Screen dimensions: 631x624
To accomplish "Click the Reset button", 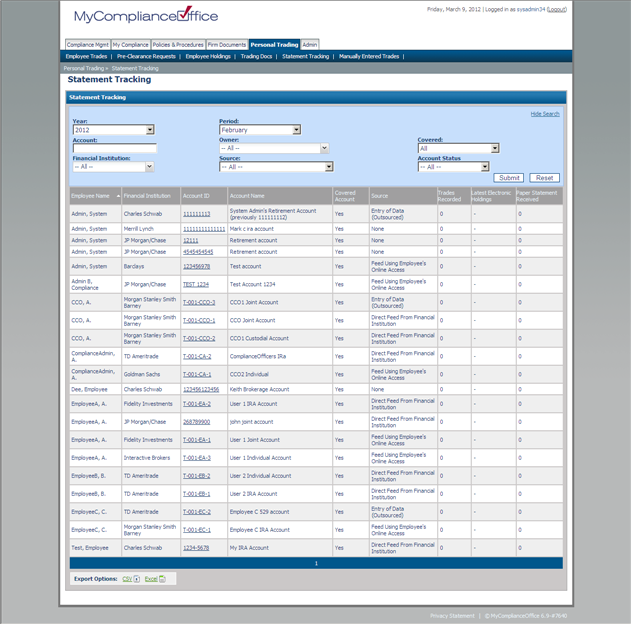I will click(544, 178).
